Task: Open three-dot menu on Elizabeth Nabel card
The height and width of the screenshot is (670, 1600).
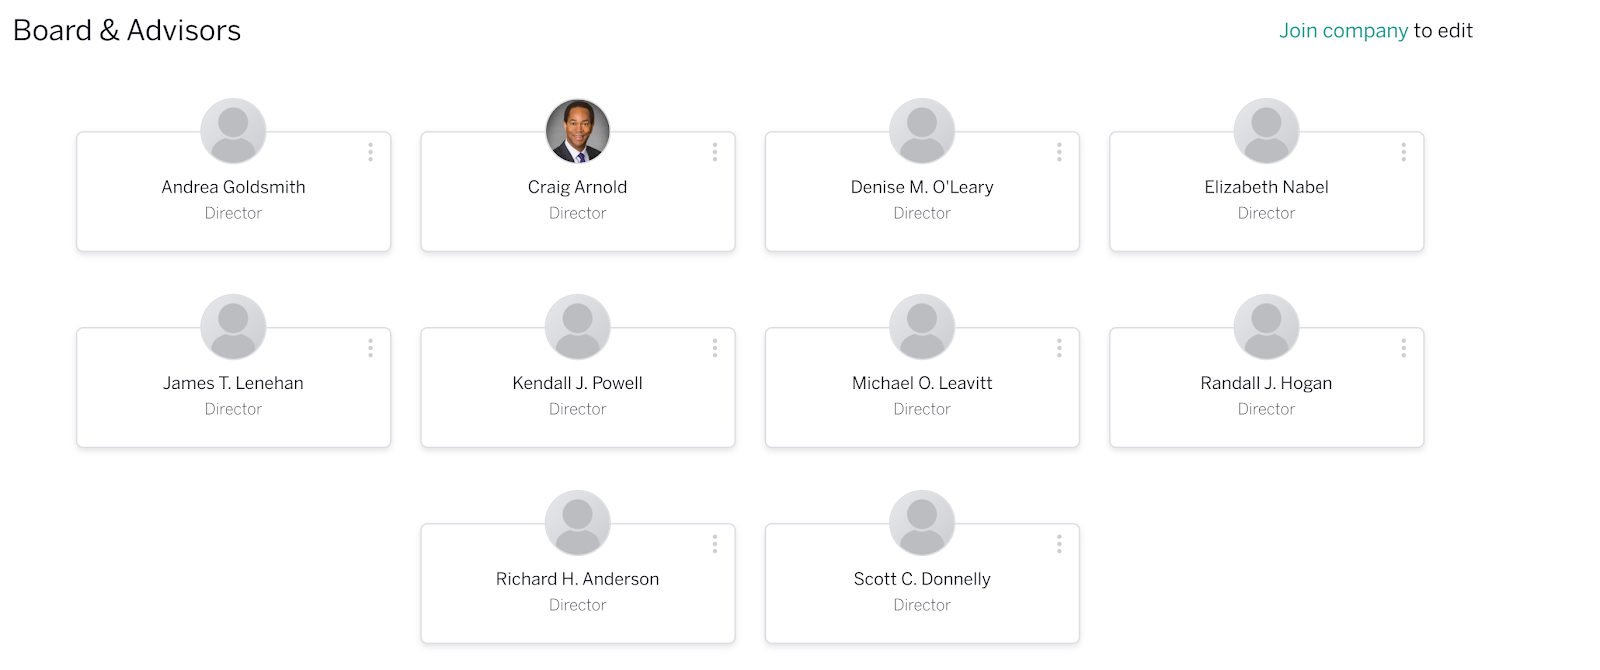Action: coord(1403,152)
